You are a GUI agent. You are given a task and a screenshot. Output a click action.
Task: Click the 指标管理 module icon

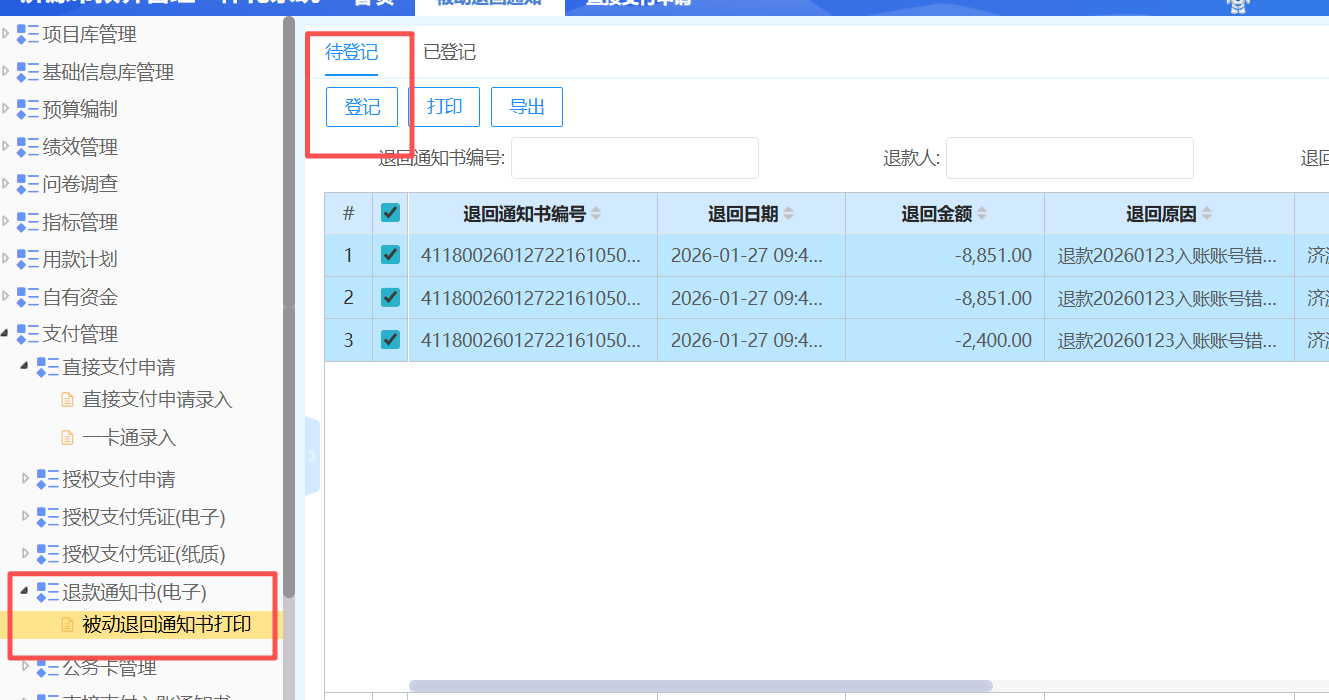28,222
